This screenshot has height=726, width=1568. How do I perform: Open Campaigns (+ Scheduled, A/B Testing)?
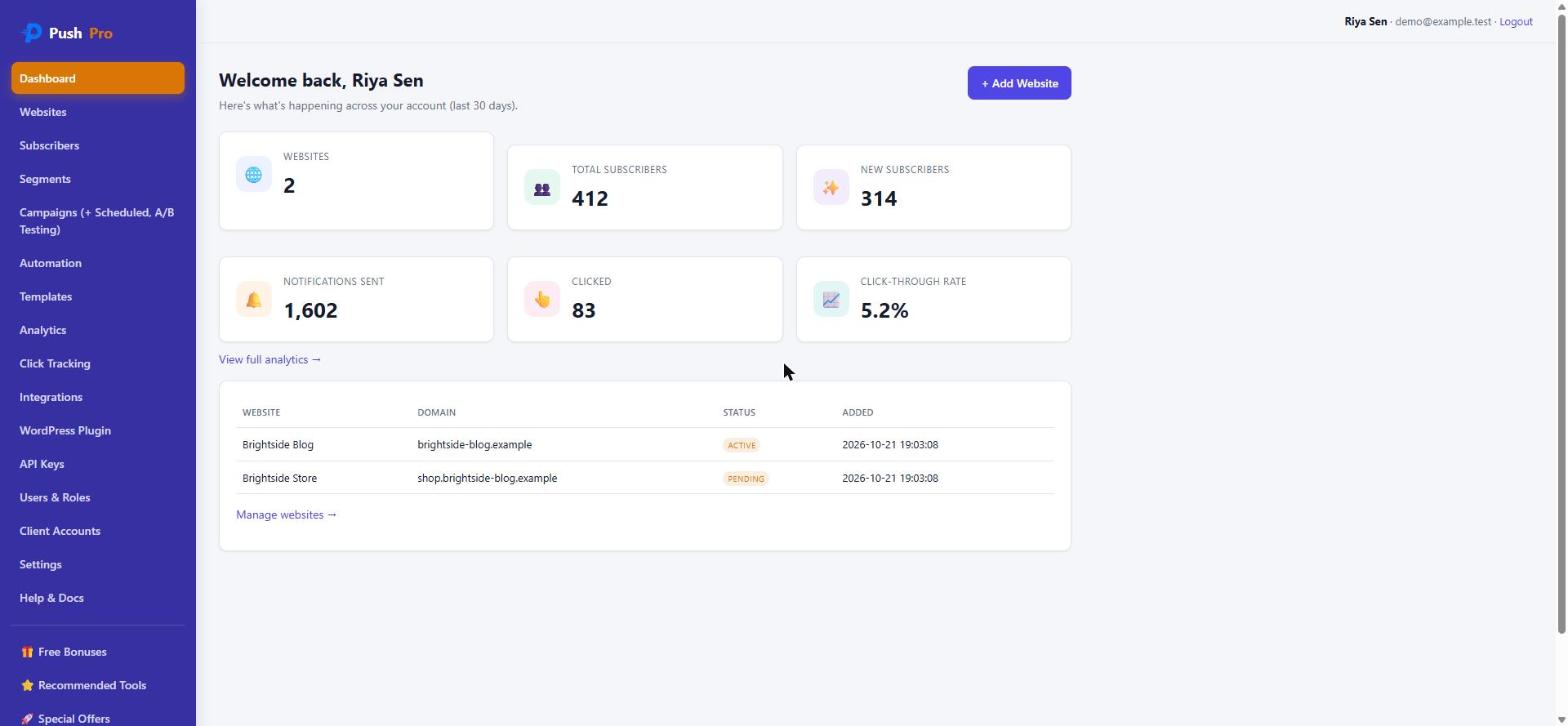point(98,221)
